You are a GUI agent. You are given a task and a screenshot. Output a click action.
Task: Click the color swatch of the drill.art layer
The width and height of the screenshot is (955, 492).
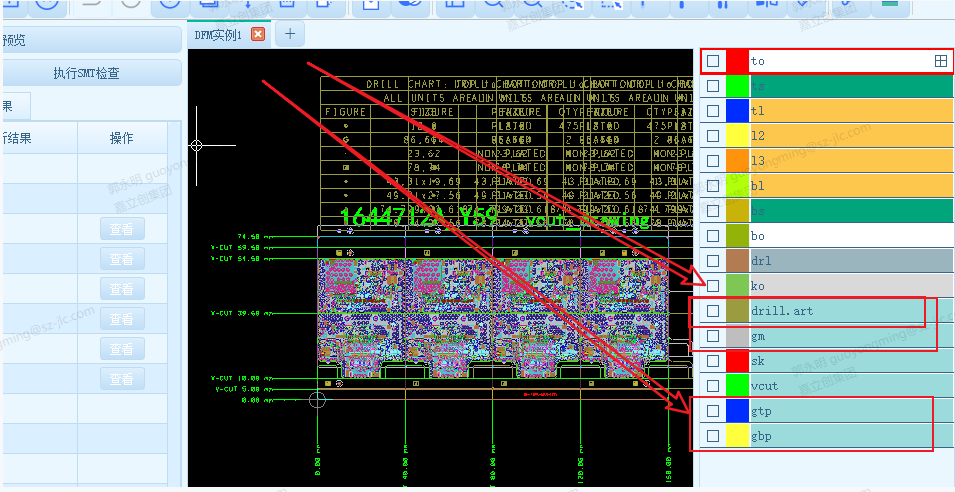pos(737,311)
